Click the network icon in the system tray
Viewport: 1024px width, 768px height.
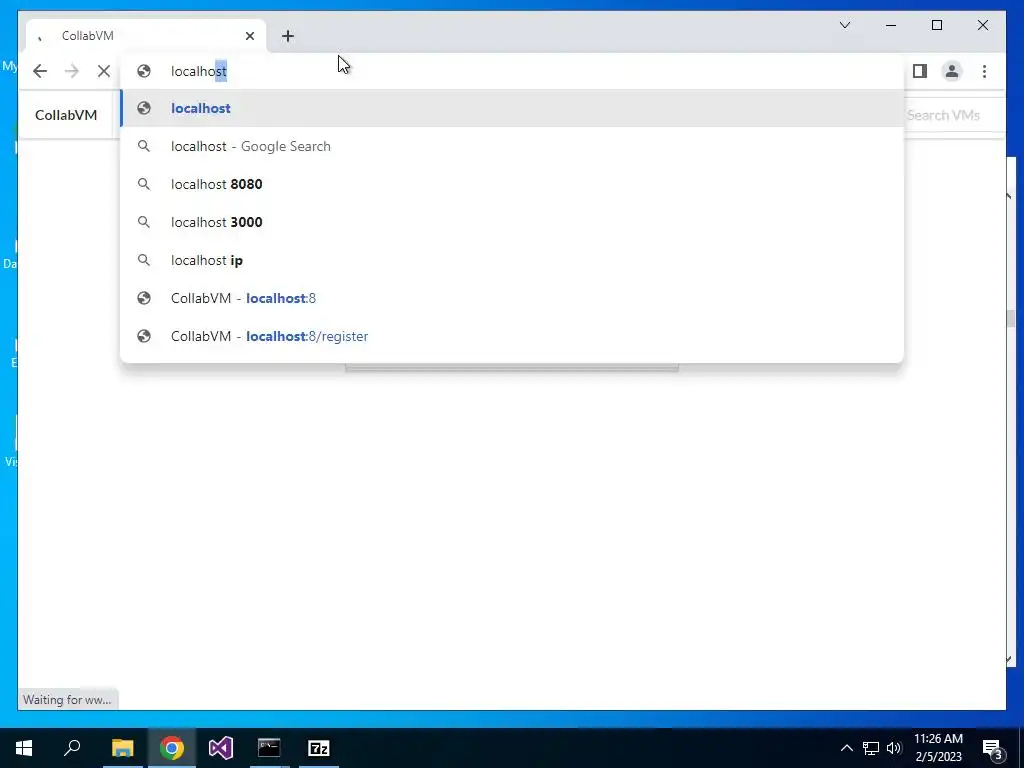871,748
